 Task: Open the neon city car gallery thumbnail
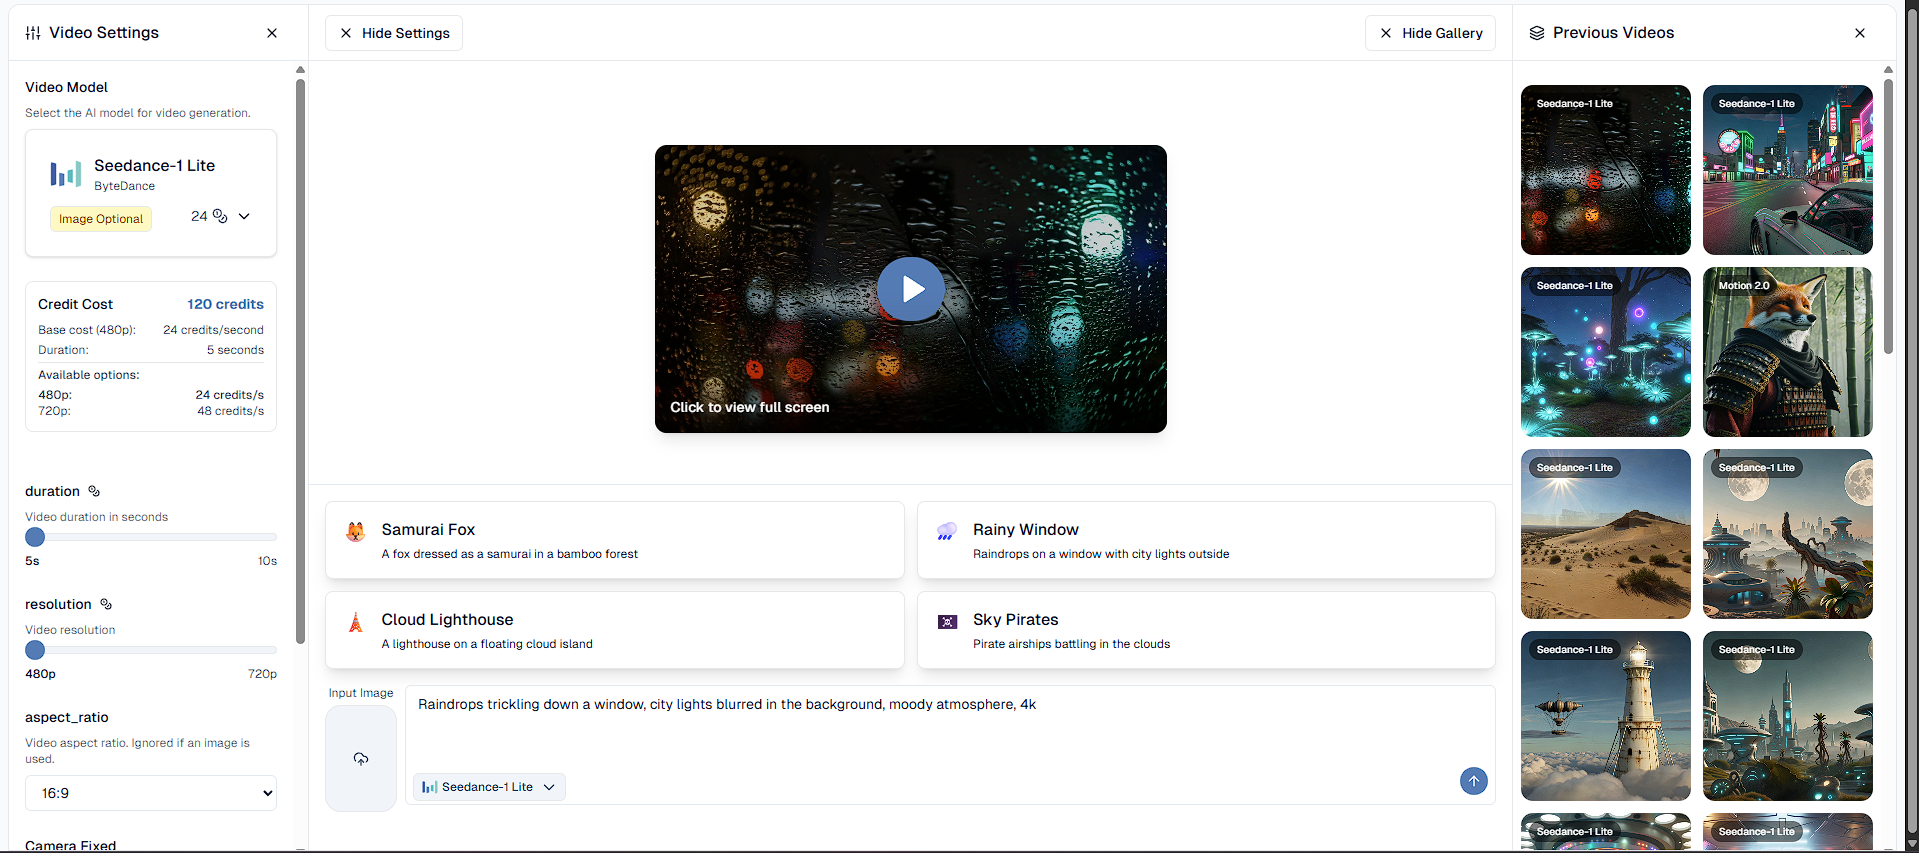pyautogui.click(x=1788, y=170)
